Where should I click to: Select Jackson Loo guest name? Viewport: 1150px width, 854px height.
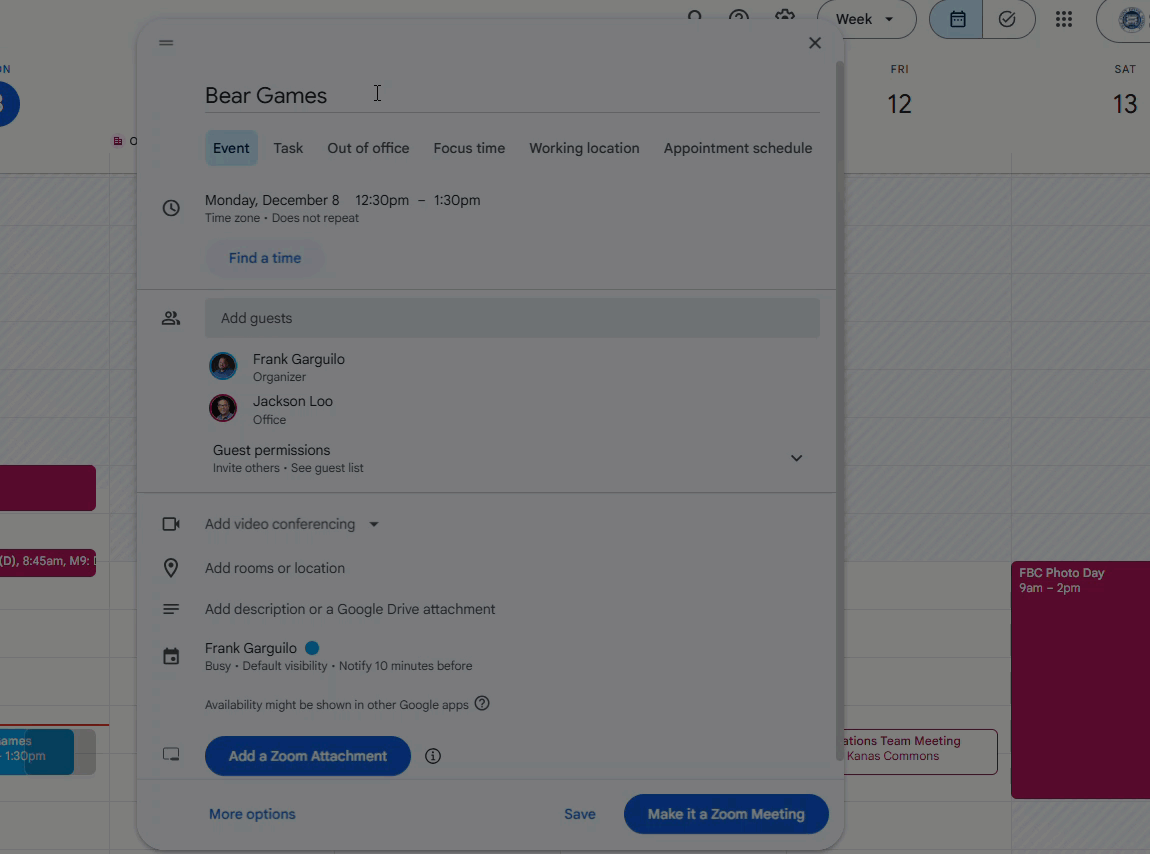pyautogui.click(x=293, y=401)
